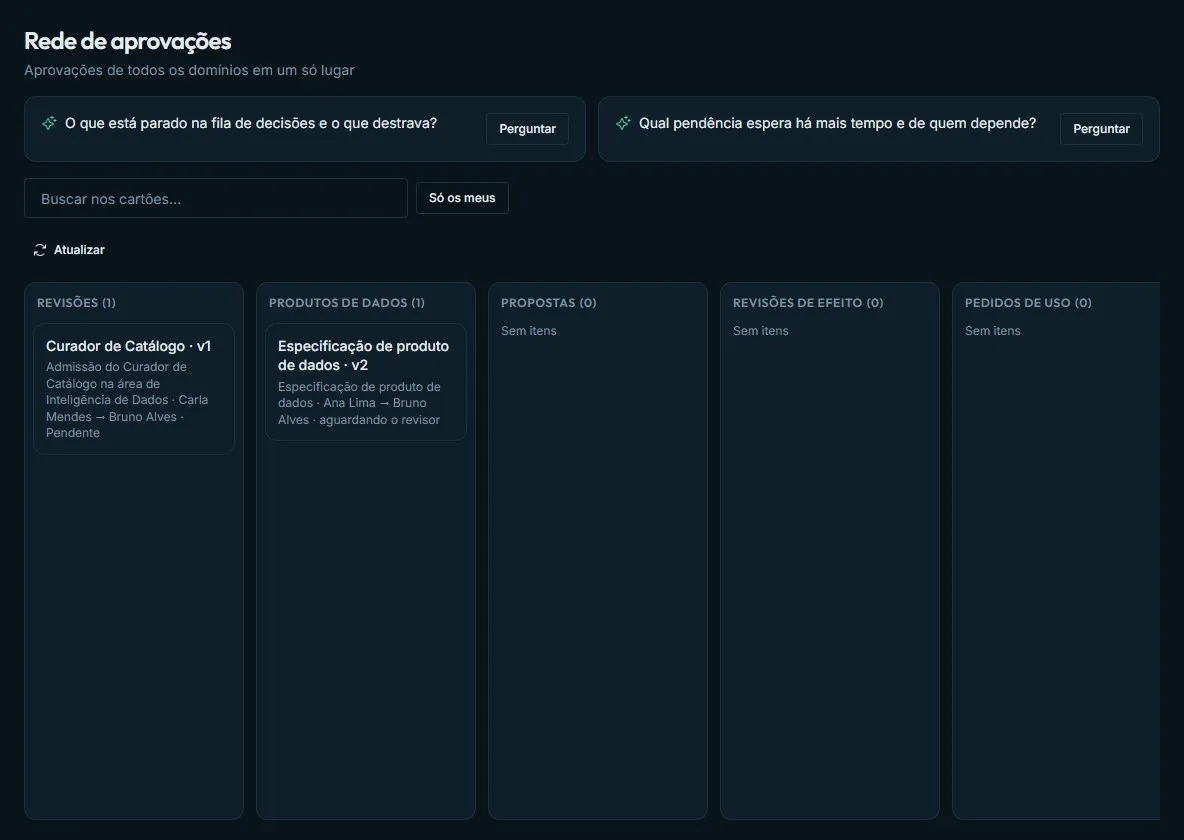Click "Sem itens" in the Pedidos de uso column
This screenshot has height=840, width=1184.
[992, 331]
